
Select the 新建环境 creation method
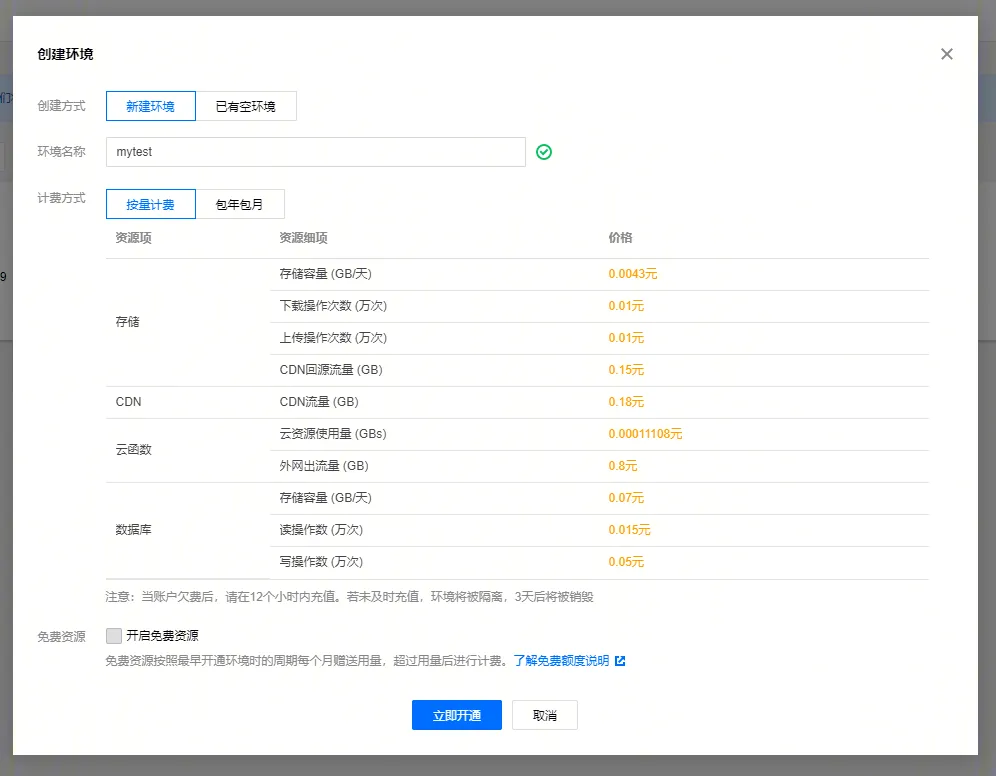(x=150, y=106)
